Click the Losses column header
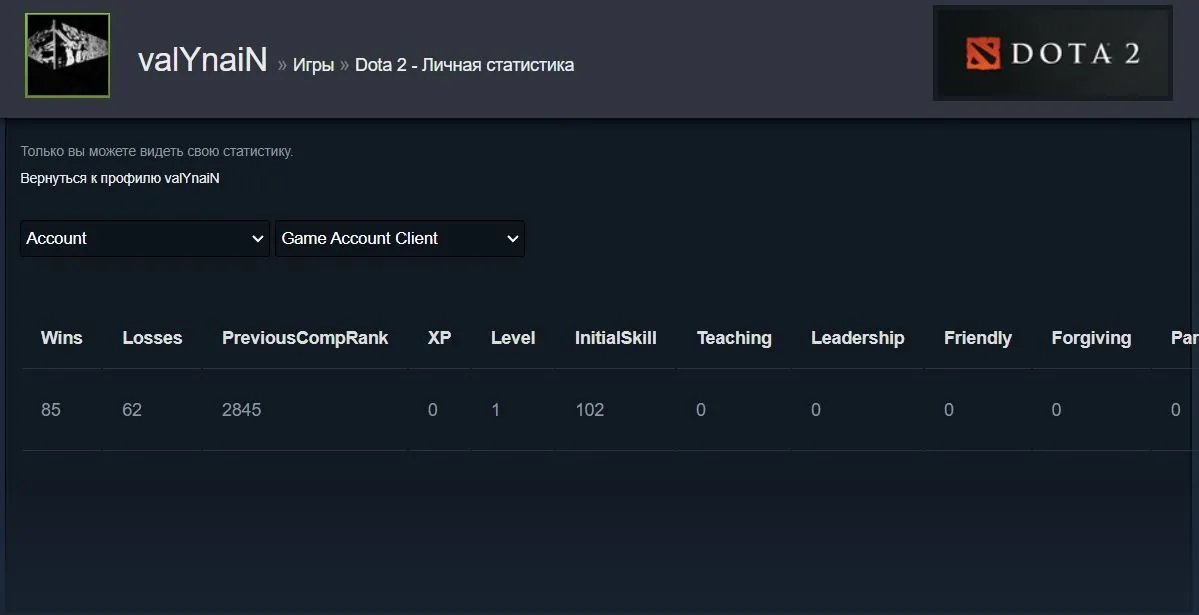The image size is (1199, 615). (152, 338)
